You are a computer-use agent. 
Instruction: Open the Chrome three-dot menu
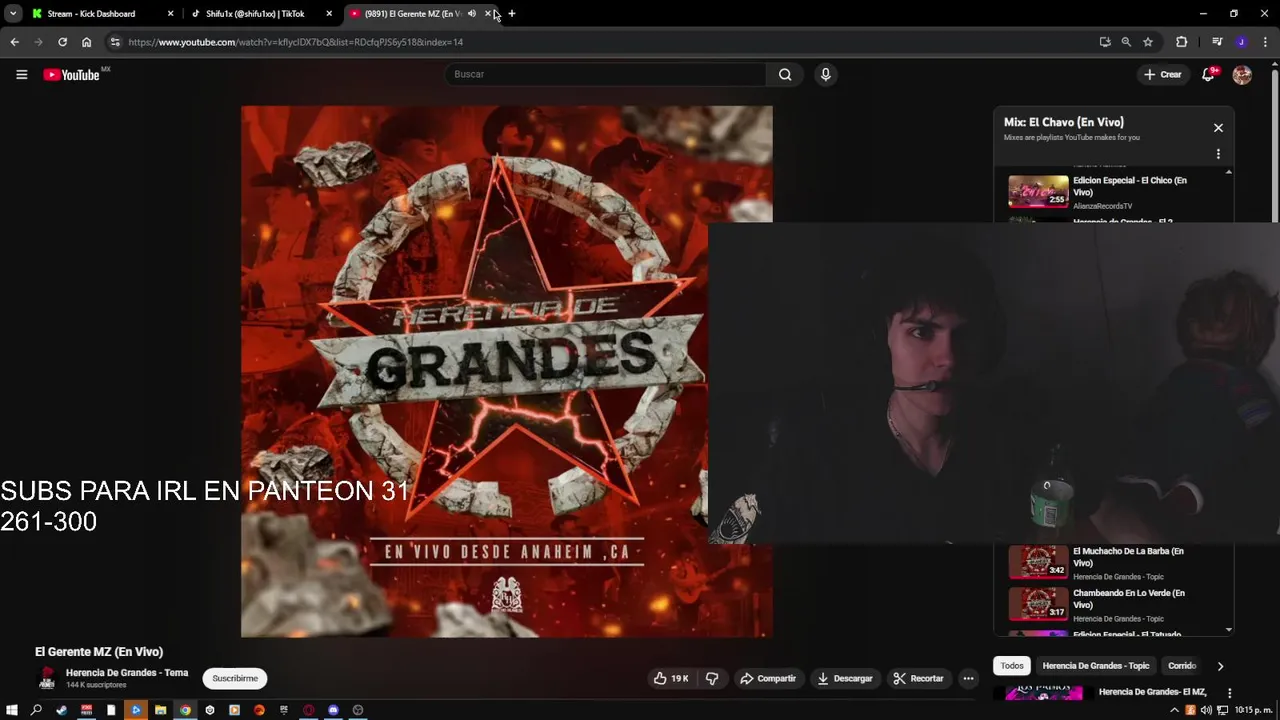pyautogui.click(x=1265, y=42)
